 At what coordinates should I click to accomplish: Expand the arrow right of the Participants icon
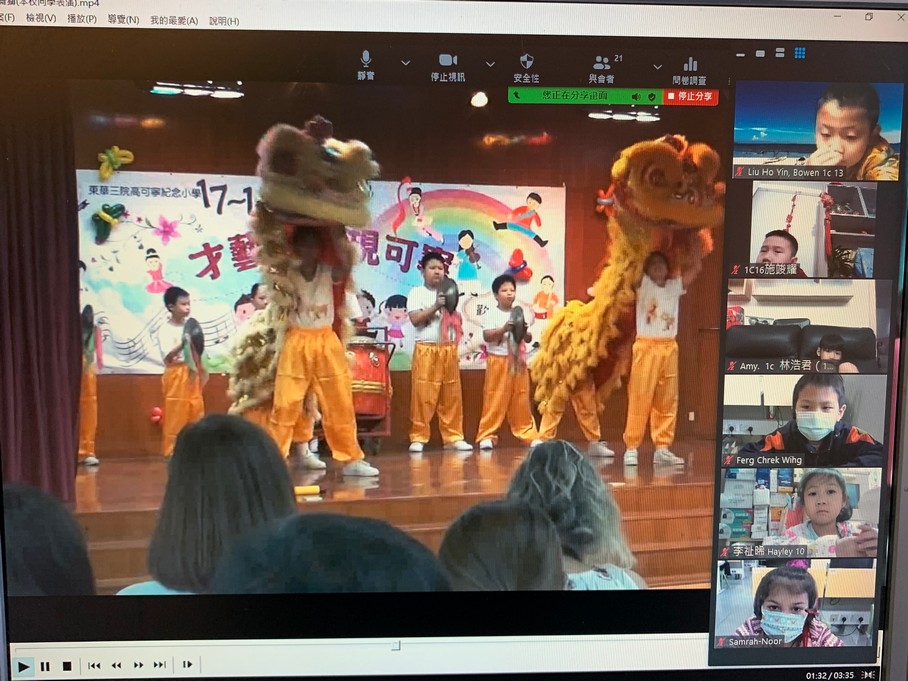(657, 67)
